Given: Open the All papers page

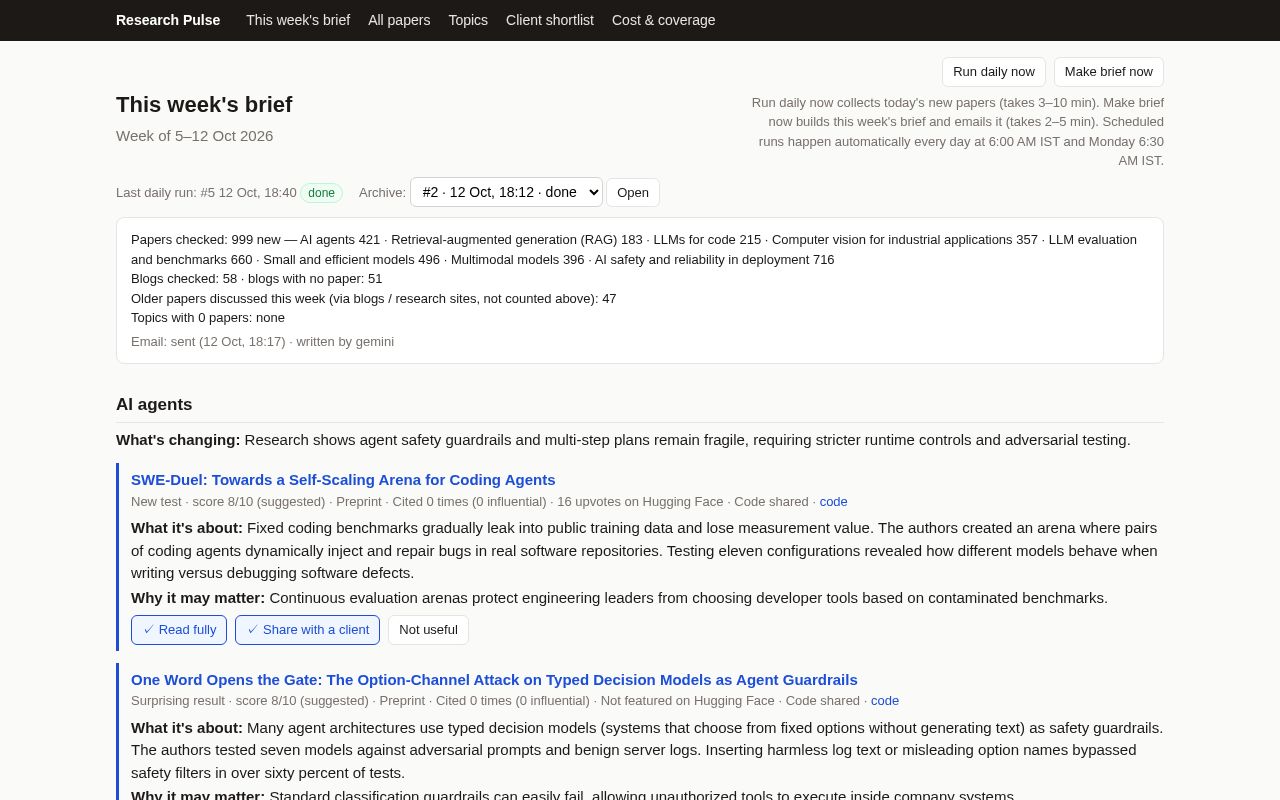Looking at the screenshot, I should [399, 20].
